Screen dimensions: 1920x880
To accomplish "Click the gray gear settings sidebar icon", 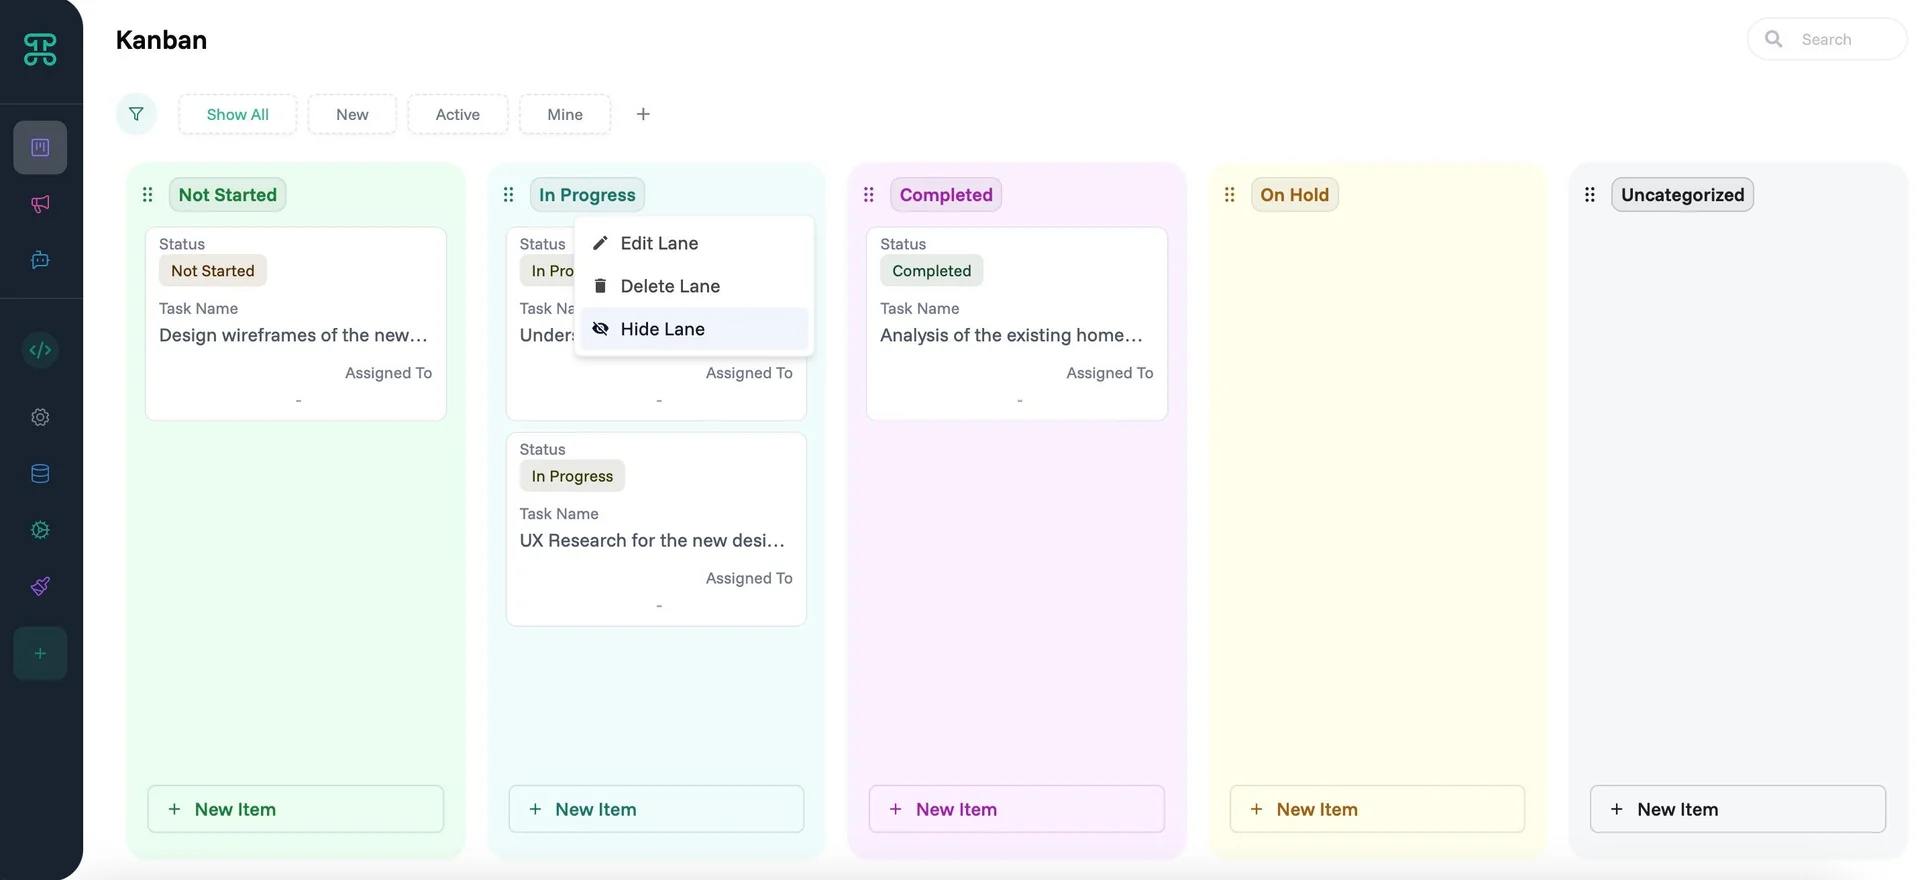I will pyautogui.click(x=40, y=417).
